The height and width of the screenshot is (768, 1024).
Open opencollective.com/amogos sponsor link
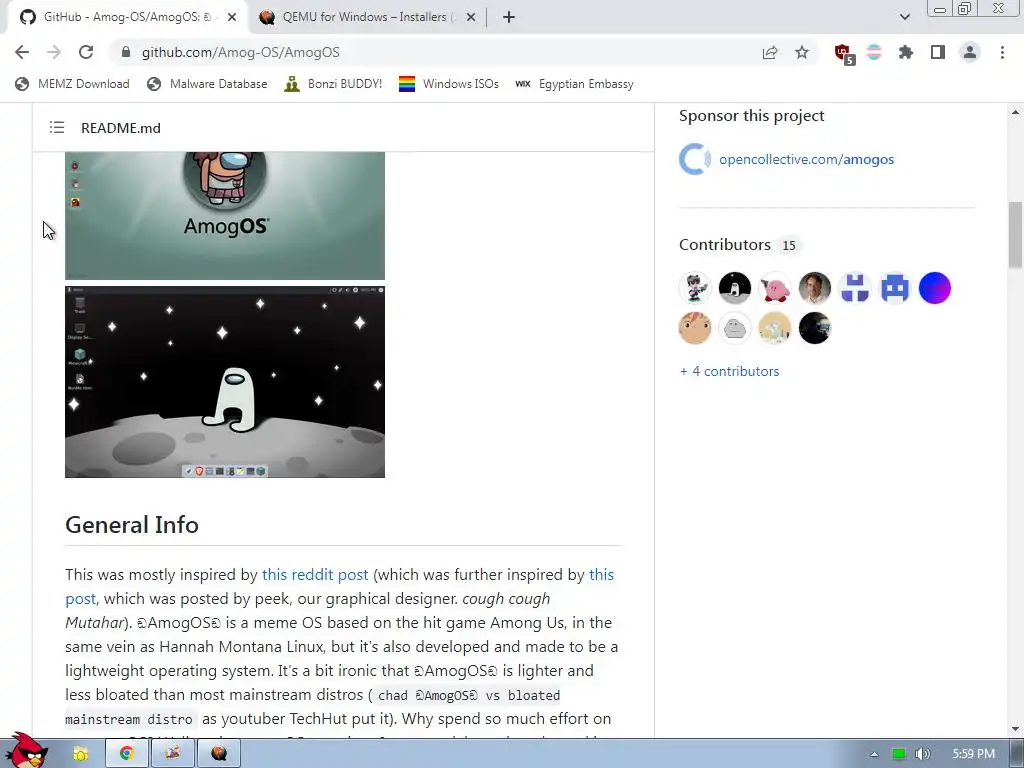[x=807, y=159]
